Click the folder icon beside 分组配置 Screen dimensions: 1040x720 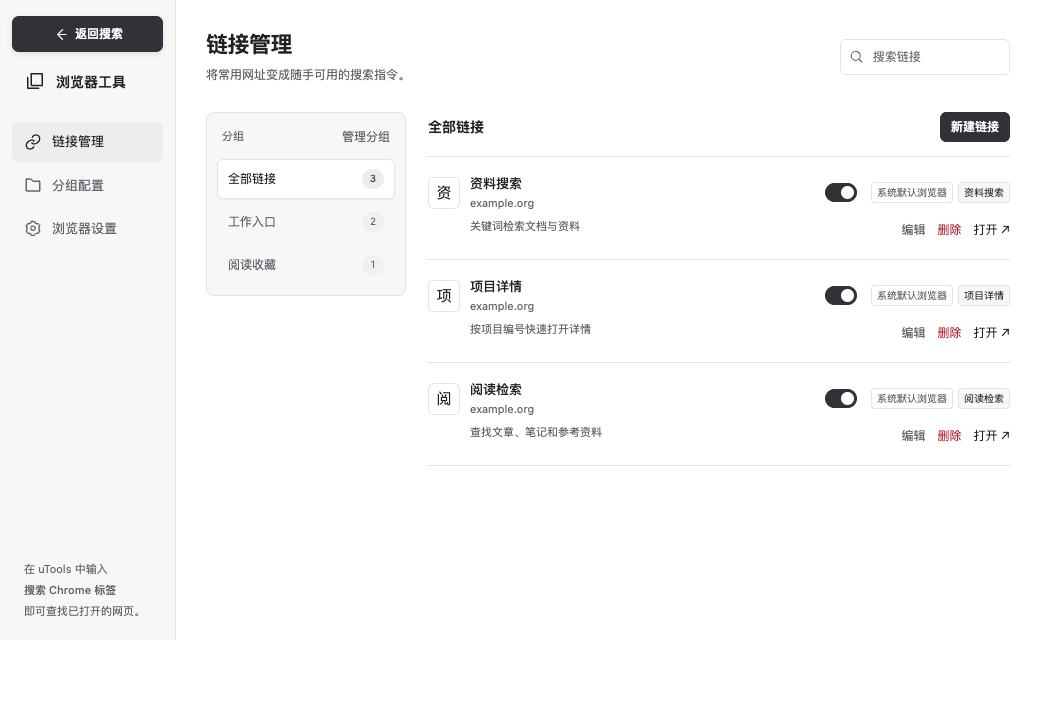point(33,185)
